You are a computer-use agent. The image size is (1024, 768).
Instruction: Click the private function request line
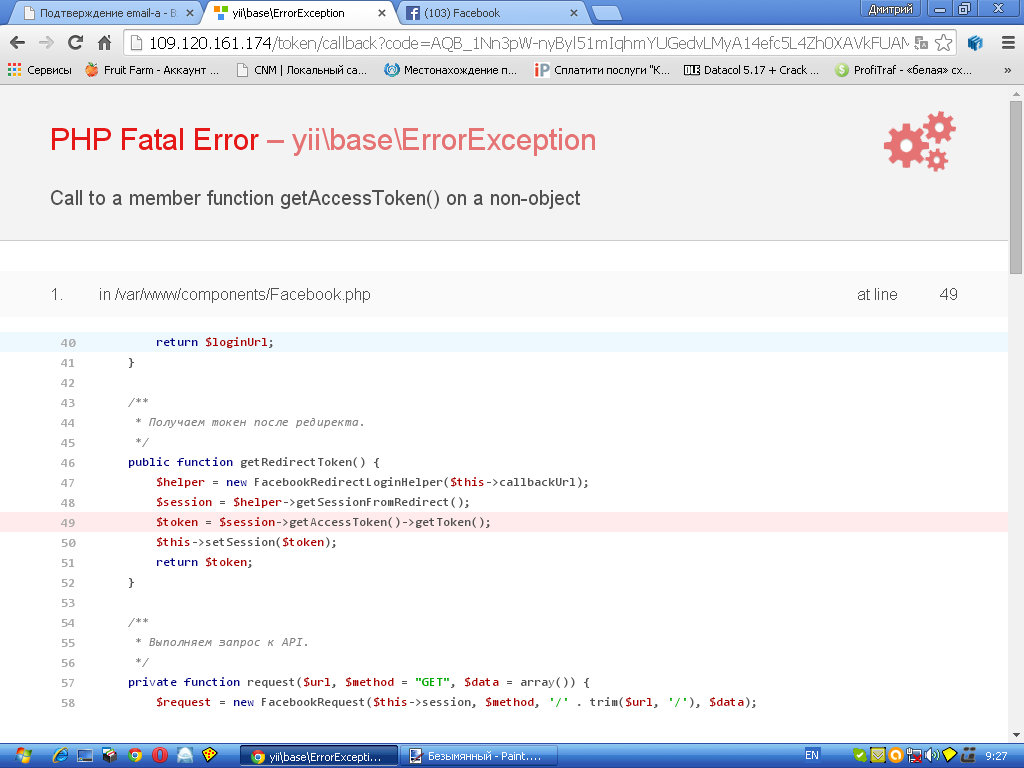[x=359, y=682]
